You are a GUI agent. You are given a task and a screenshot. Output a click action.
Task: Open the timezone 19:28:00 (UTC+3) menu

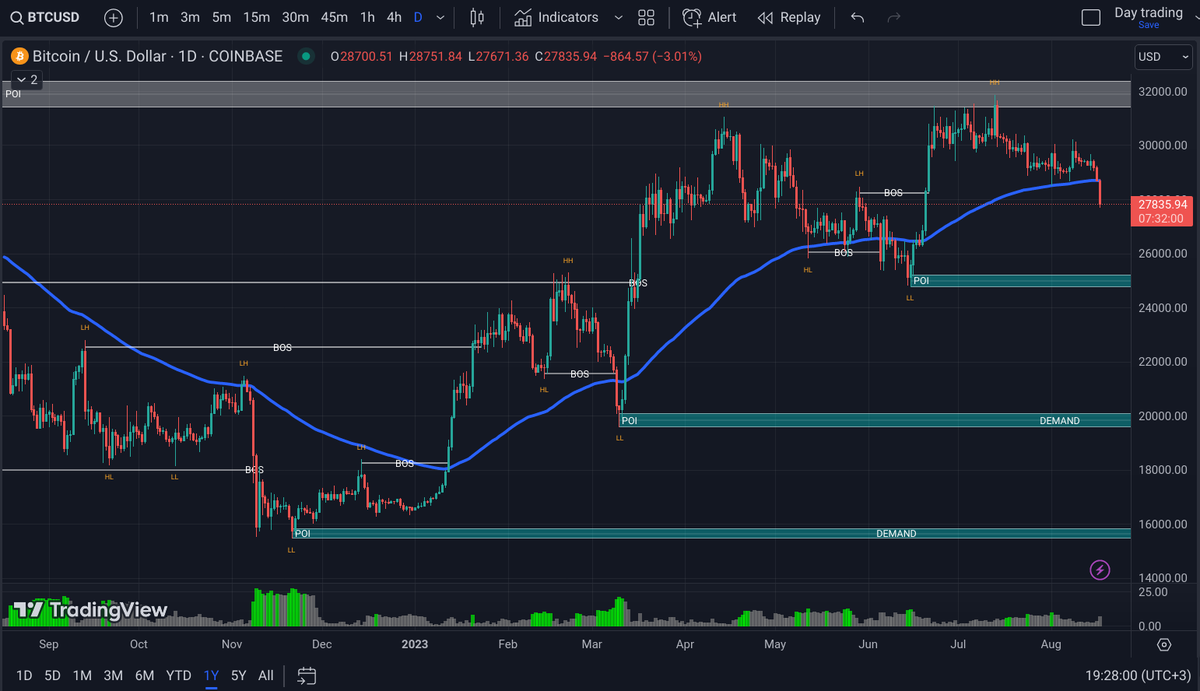pyautogui.click(x=1136, y=676)
